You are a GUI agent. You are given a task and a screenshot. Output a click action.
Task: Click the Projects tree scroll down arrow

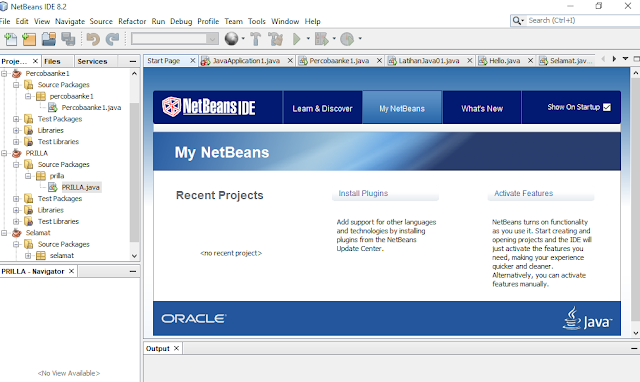click(x=134, y=256)
